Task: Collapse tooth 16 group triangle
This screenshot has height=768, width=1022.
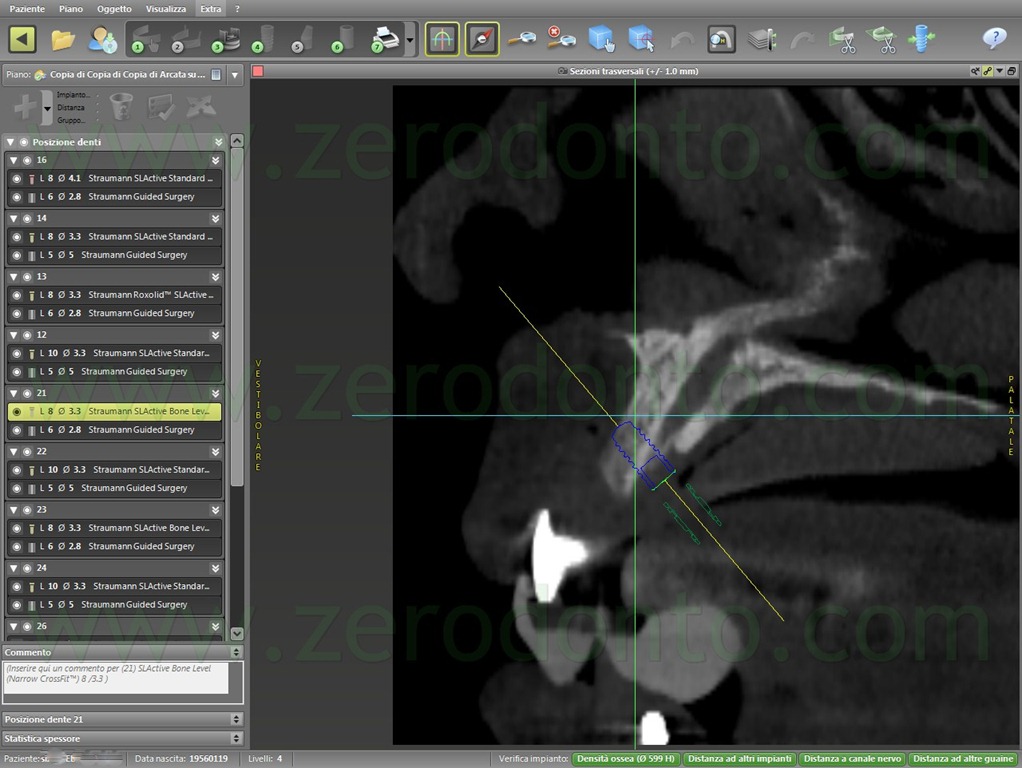Action: point(14,160)
